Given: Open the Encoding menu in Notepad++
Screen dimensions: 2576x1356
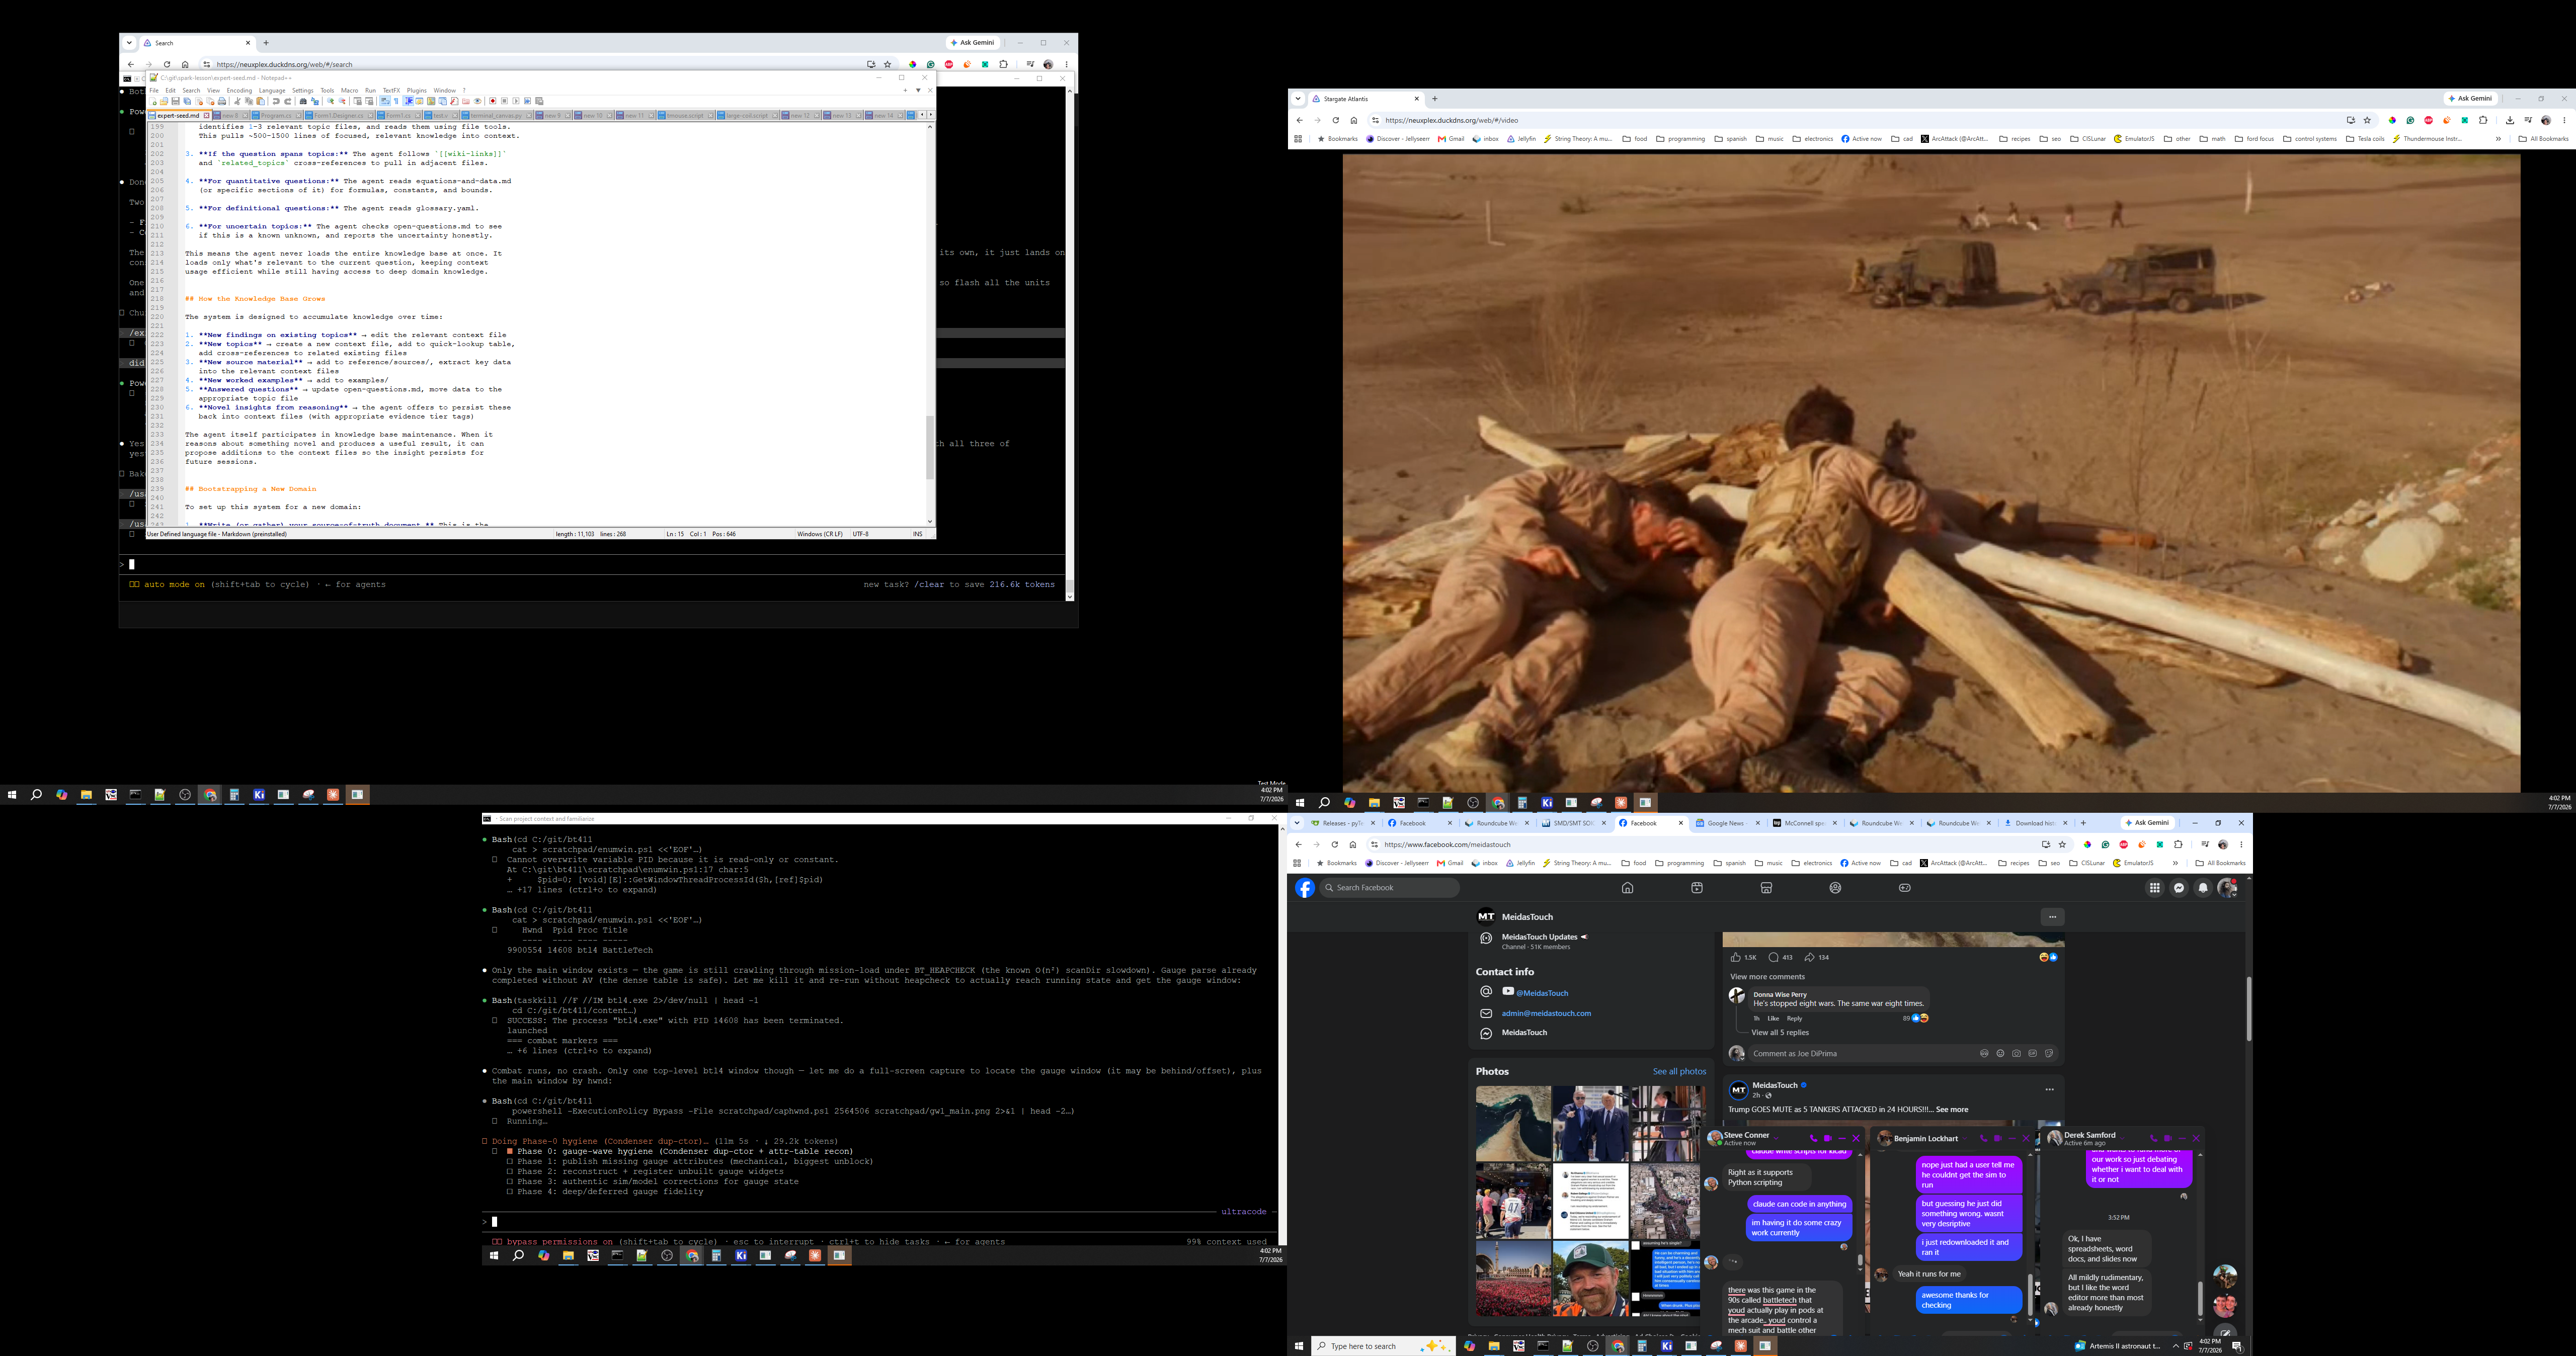Looking at the screenshot, I should coord(239,91).
